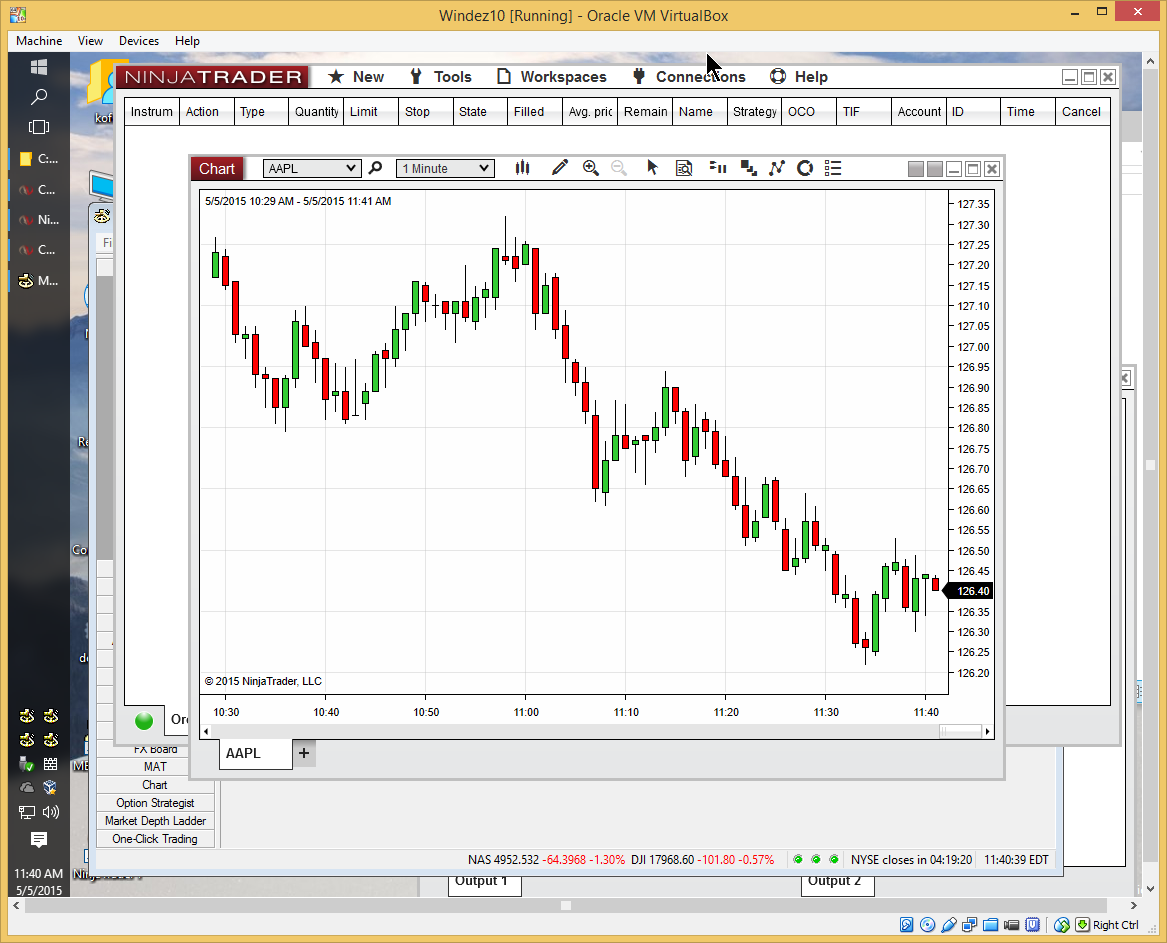Open the Connections menu

click(688, 77)
